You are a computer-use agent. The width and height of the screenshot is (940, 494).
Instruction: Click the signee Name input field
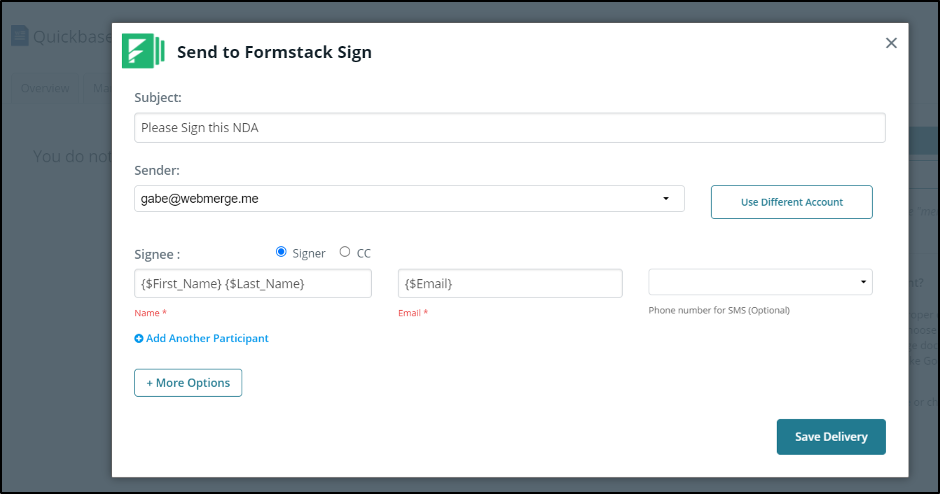253,284
